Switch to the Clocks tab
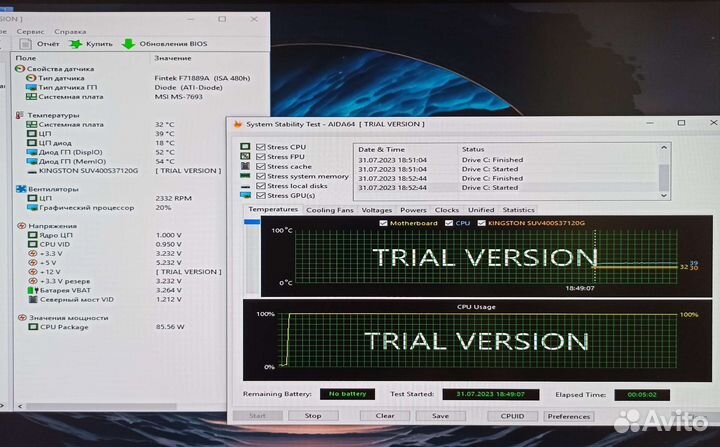Screen dimensions: 720x447 (x=446, y=210)
